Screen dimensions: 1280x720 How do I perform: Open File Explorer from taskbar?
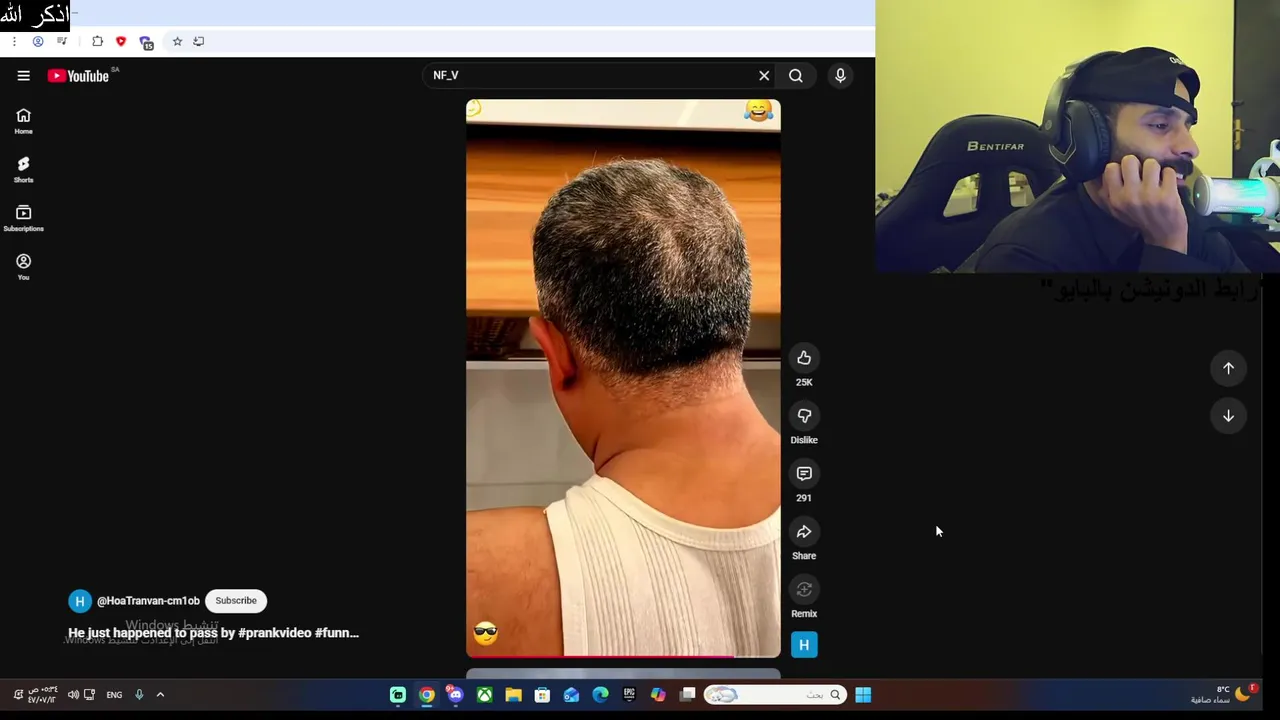(x=513, y=695)
